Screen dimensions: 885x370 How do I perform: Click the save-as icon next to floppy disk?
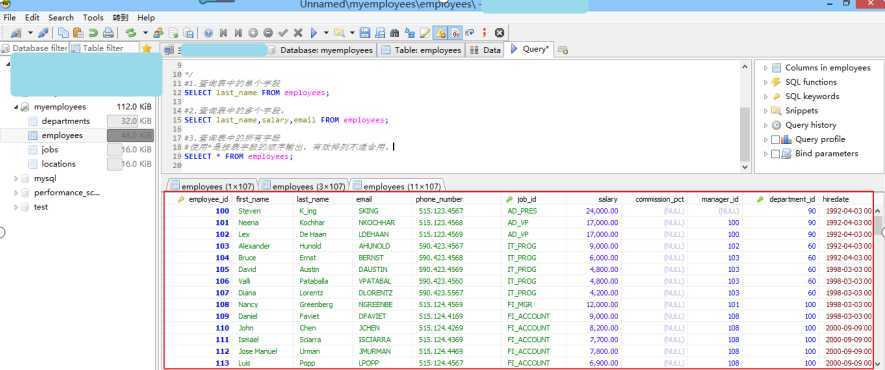coord(380,33)
